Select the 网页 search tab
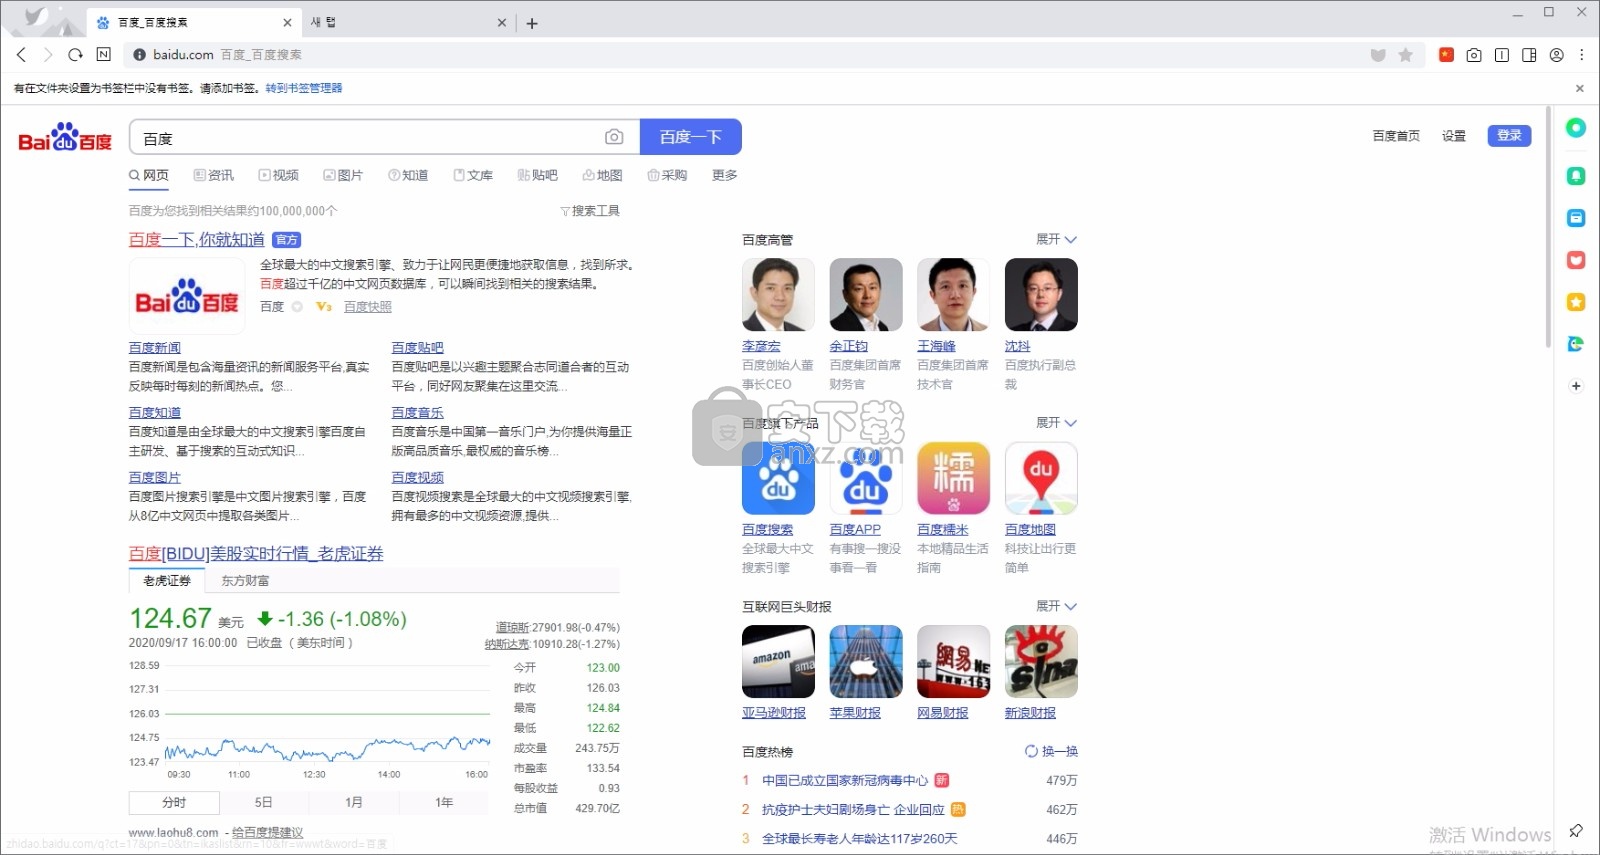The width and height of the screenshot is (1600, 855). (x=149, y=175)
